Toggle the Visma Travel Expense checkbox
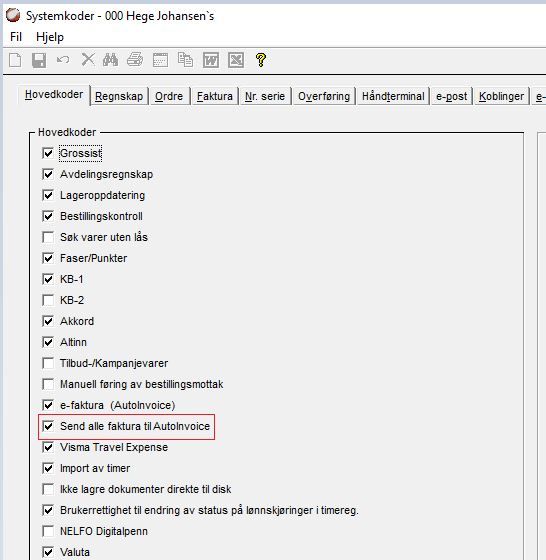This screenshot has height=560, width=546. [x=48, y=447]
